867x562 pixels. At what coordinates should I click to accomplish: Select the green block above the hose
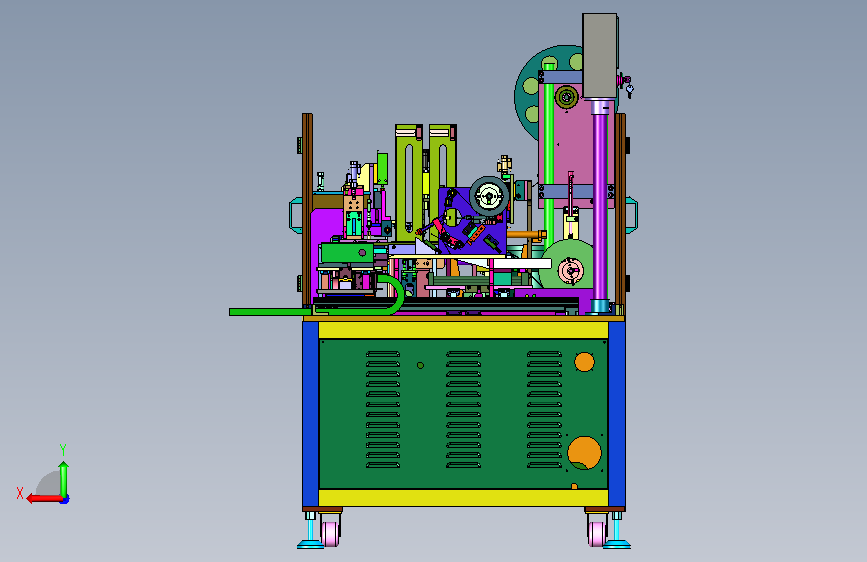coord(347,253)
